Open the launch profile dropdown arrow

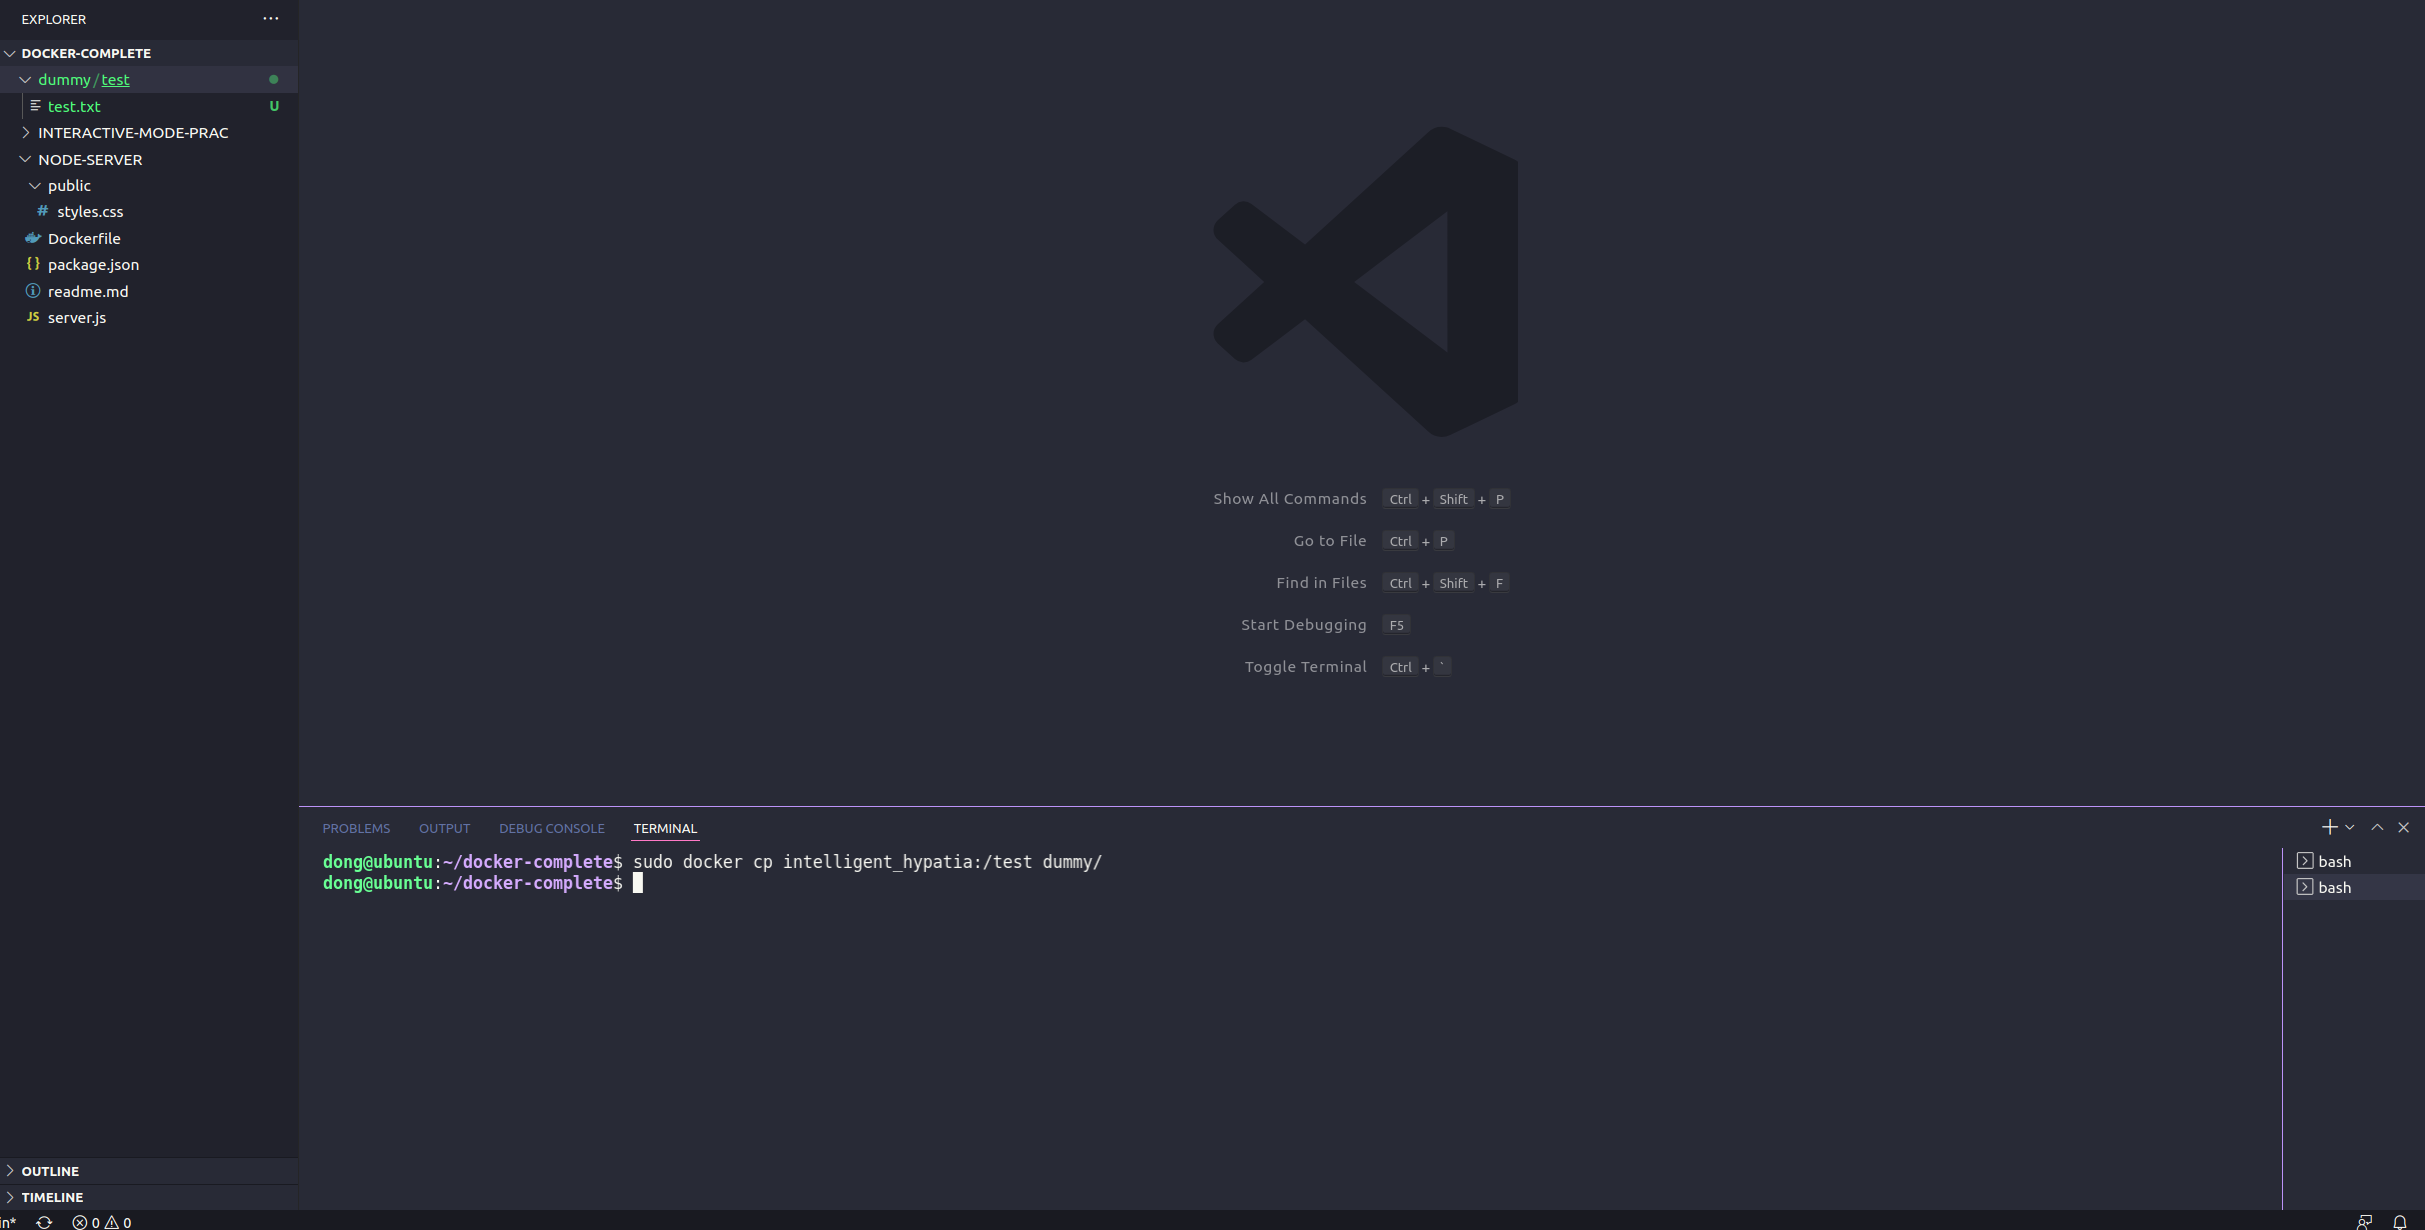tap(2350, 827)
